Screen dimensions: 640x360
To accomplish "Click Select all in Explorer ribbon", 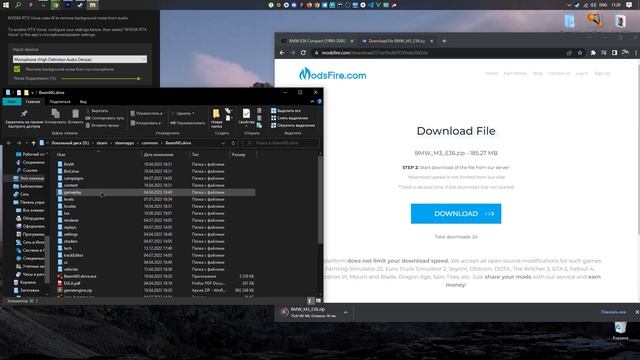I will tap(286, 111).
